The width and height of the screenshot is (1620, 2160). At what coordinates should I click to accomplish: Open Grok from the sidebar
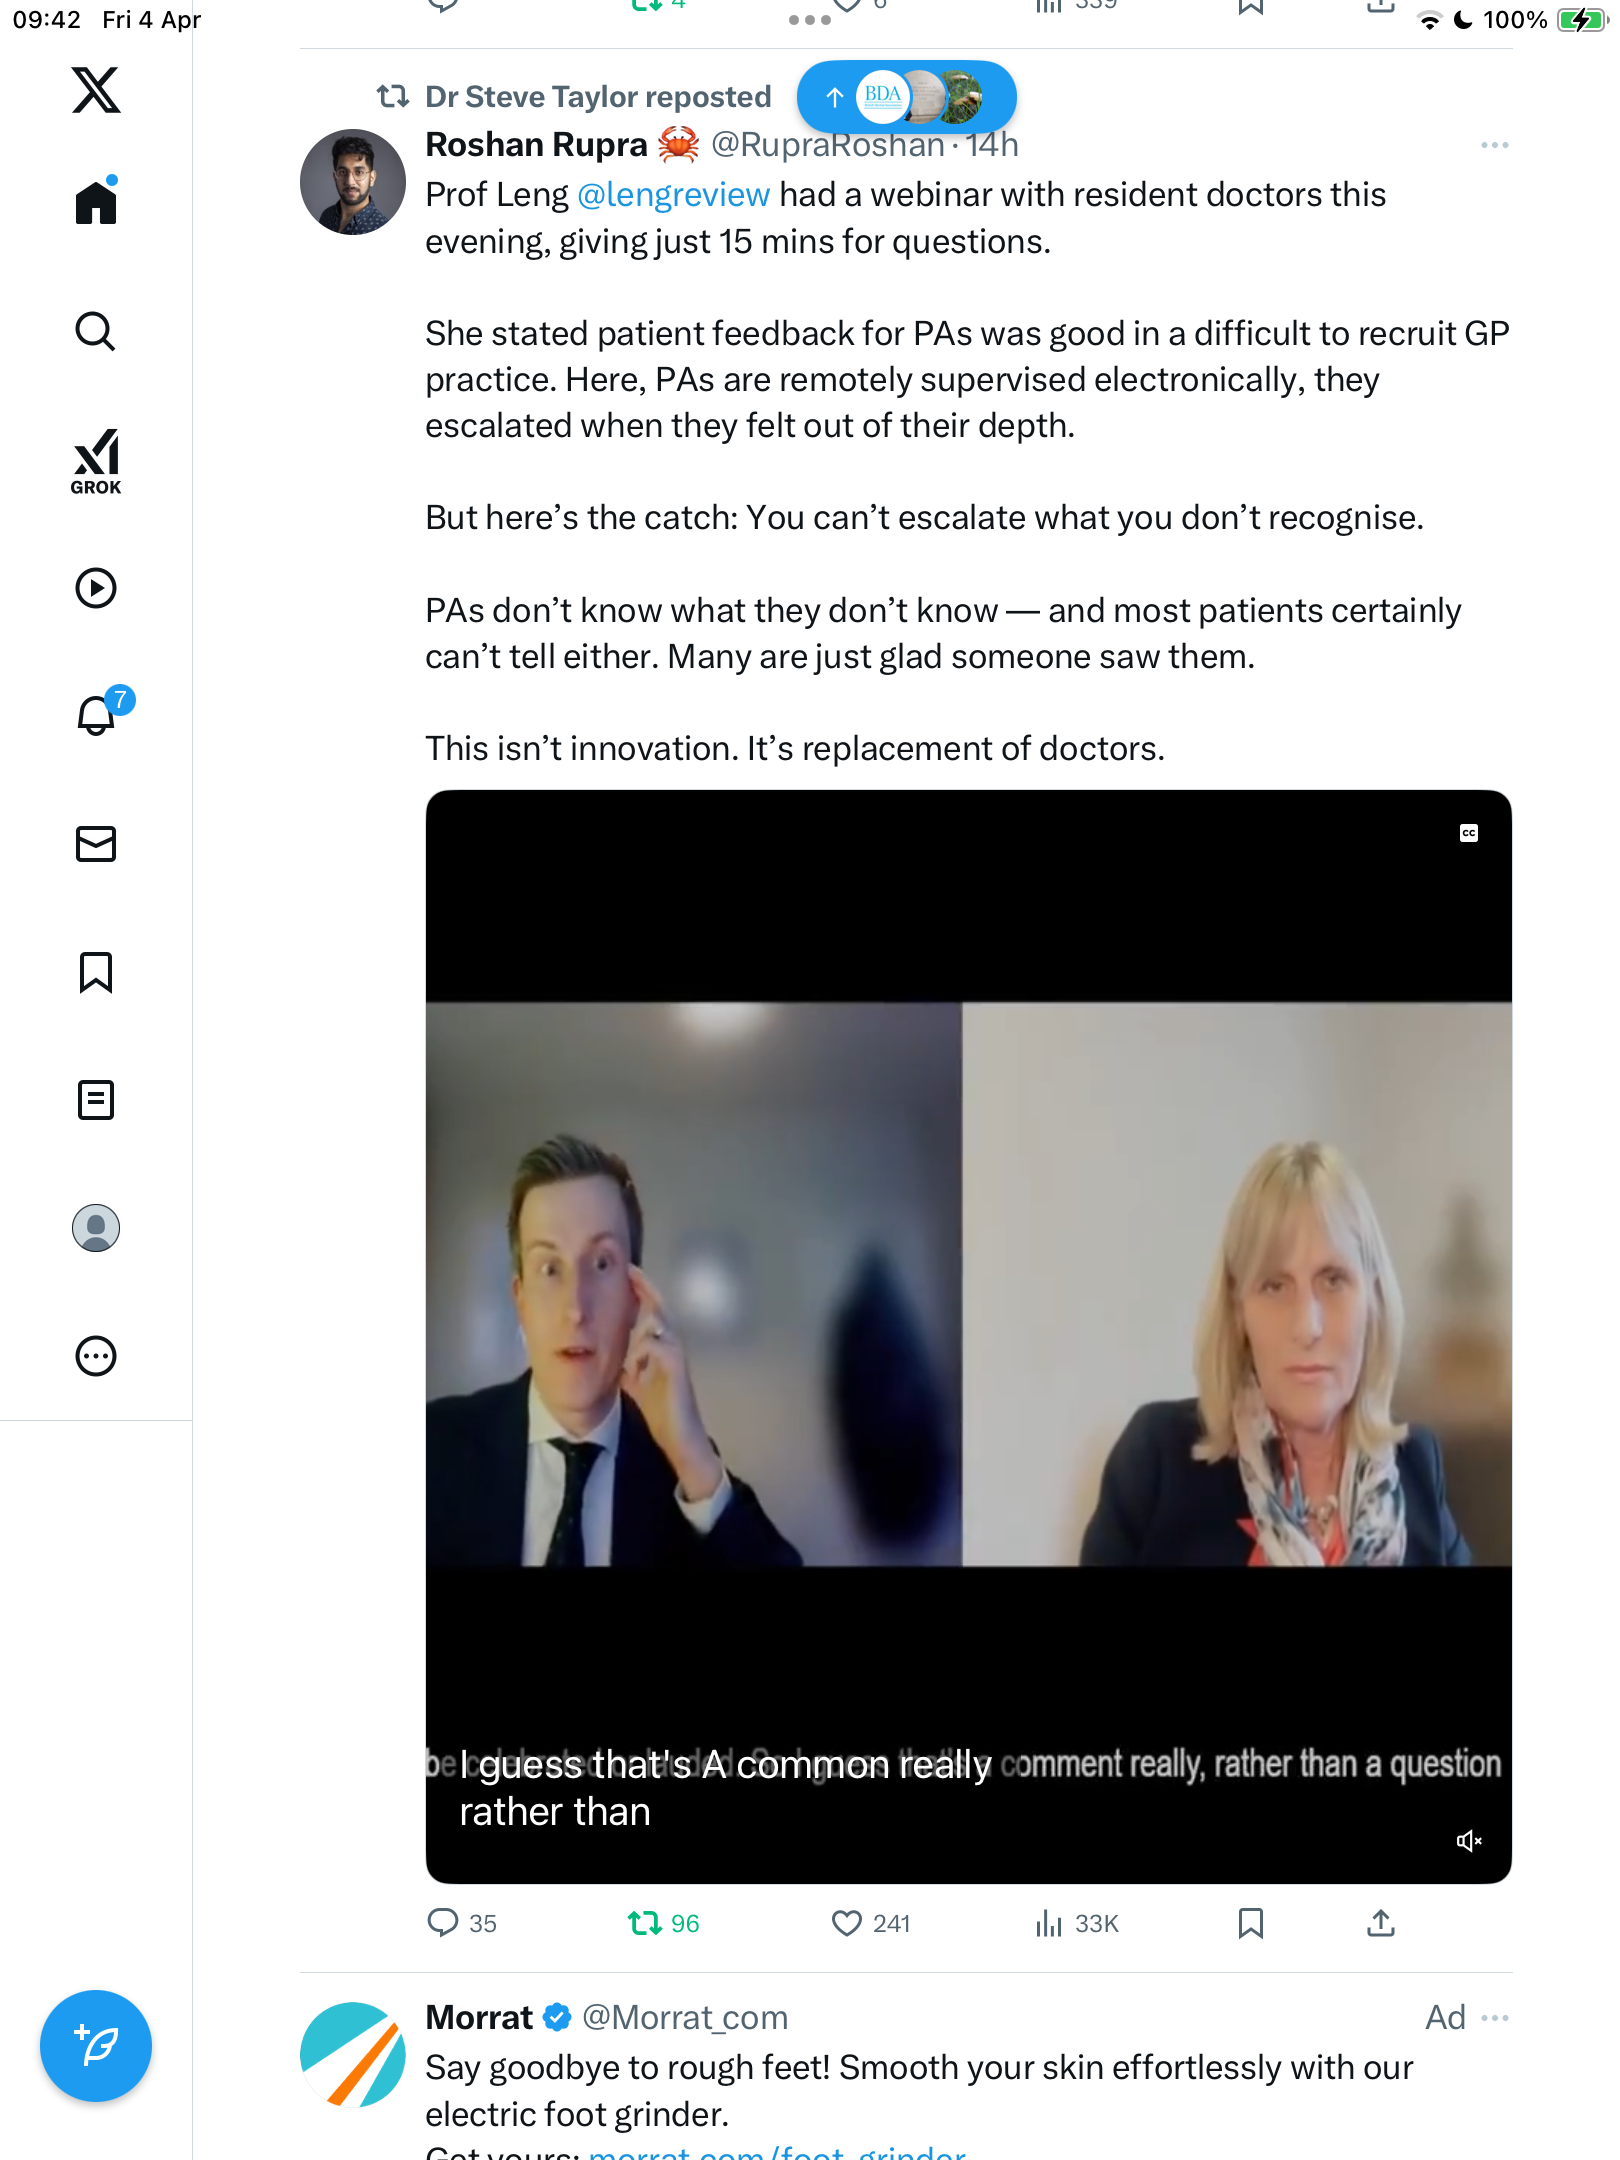click(96, 461)
